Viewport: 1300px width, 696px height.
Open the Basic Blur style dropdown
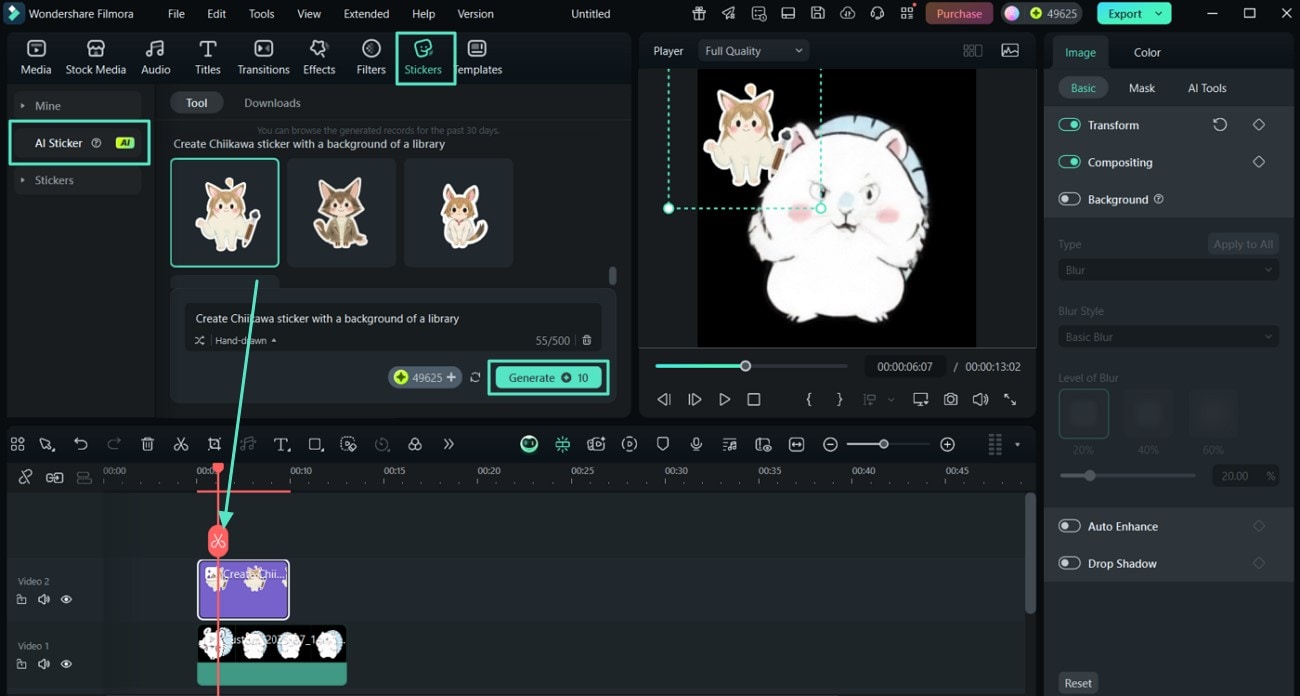click(x=1168, y=337)
